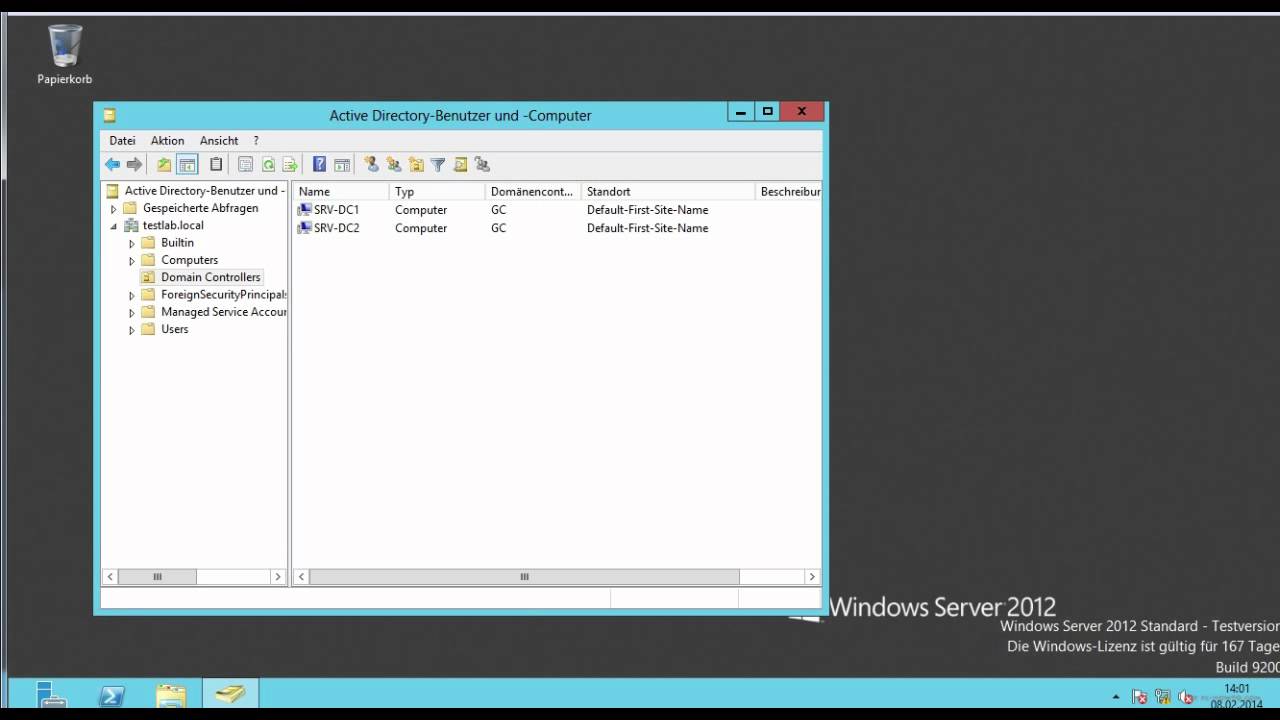Screen dimensions: 1280x720
Task: Sort by the Standort column header
Action: point(668,191)
